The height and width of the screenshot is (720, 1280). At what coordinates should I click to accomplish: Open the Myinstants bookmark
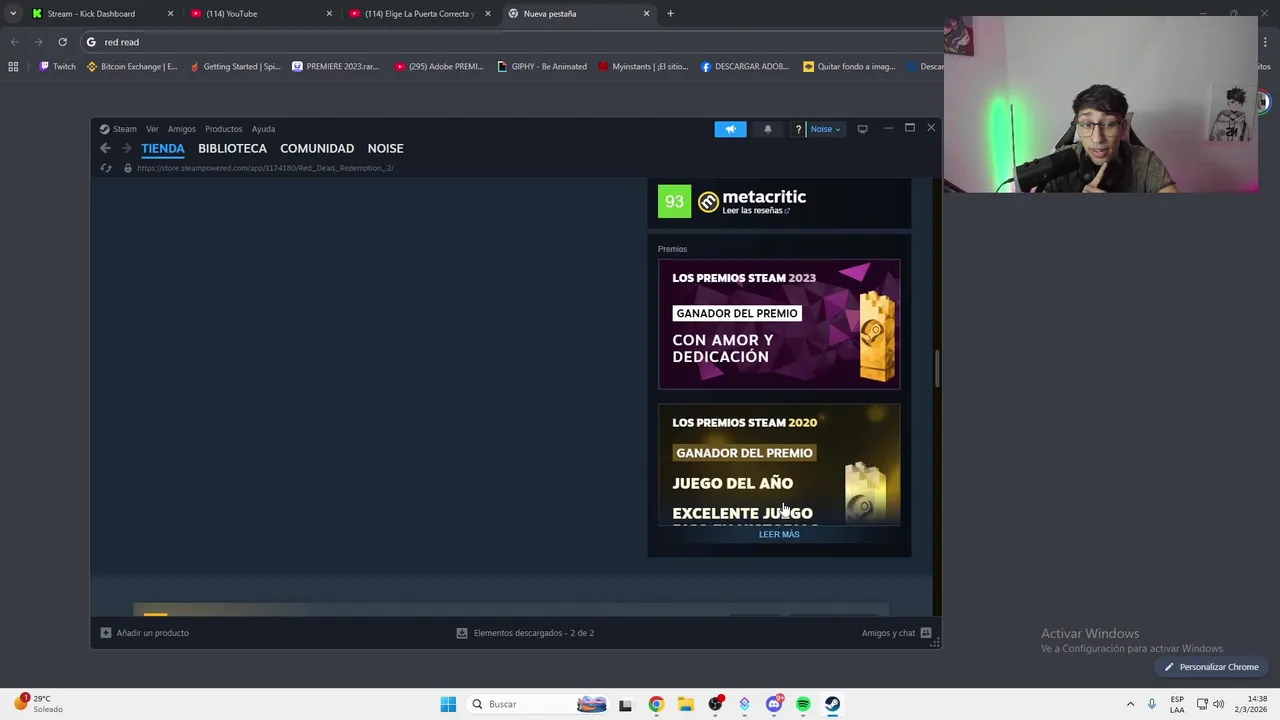point(643,67)
